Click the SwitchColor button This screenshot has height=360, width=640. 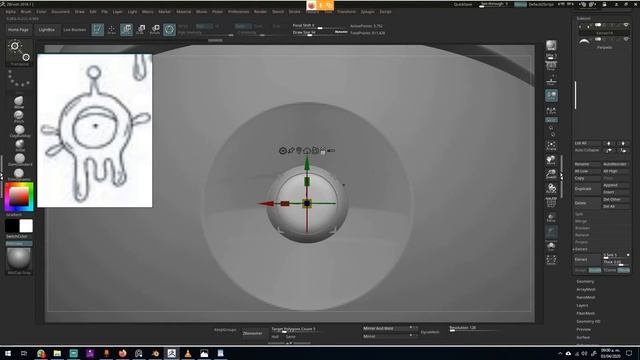17,236
